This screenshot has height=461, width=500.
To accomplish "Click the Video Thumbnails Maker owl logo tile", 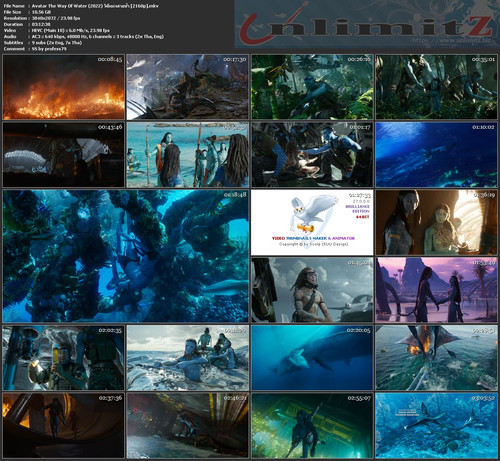I will 312,222.
